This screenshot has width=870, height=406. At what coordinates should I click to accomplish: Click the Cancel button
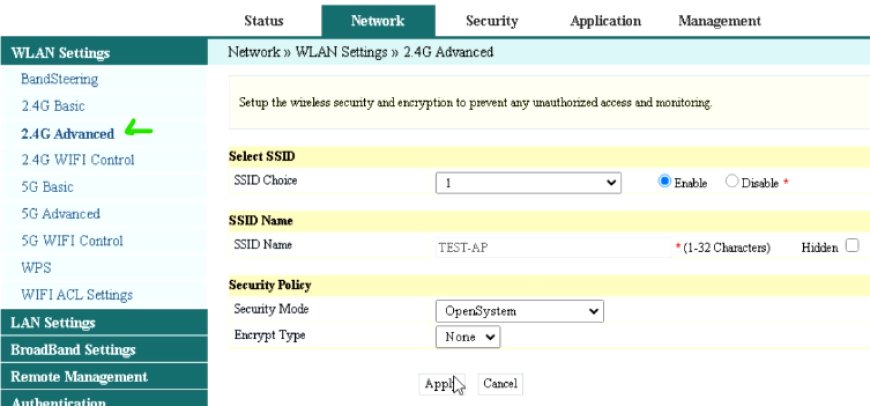click(x=500, y=384)
